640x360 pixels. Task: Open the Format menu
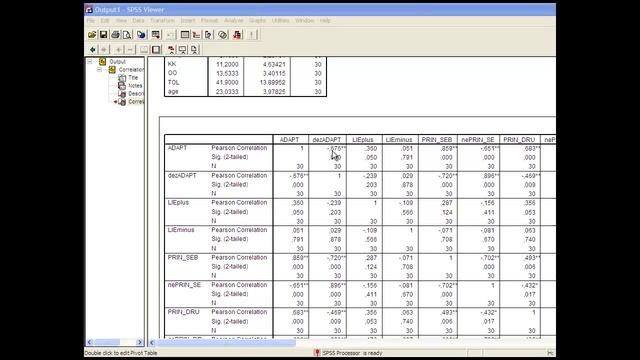pos(209,20)
